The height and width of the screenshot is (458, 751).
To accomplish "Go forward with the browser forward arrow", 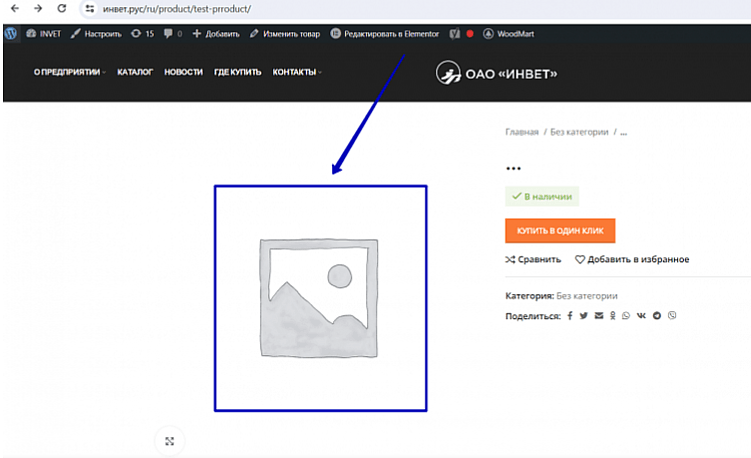I will pyautogui.click(x=38, y=8).
